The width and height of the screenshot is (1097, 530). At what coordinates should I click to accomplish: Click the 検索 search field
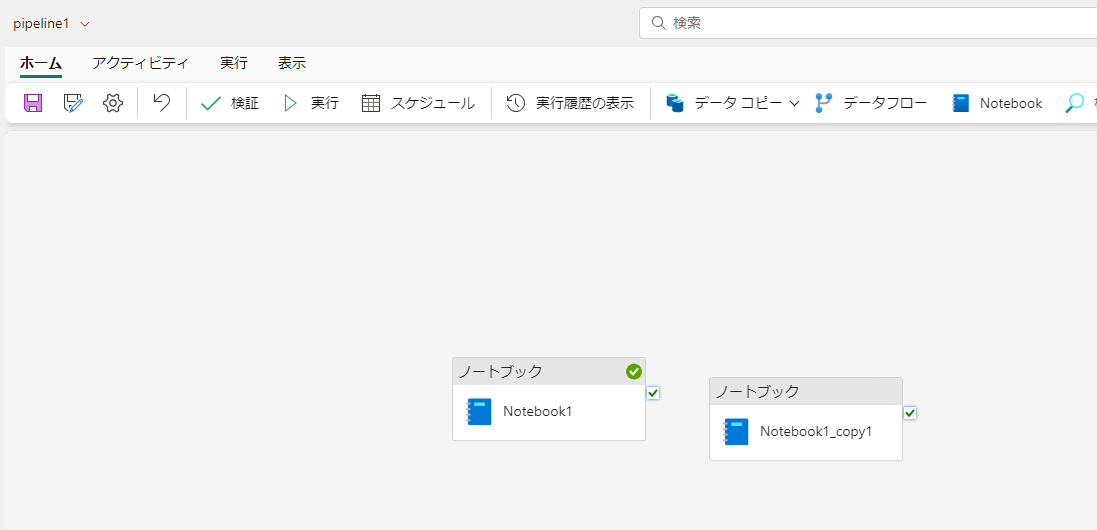pyautogui.click(x=868, y=23)
